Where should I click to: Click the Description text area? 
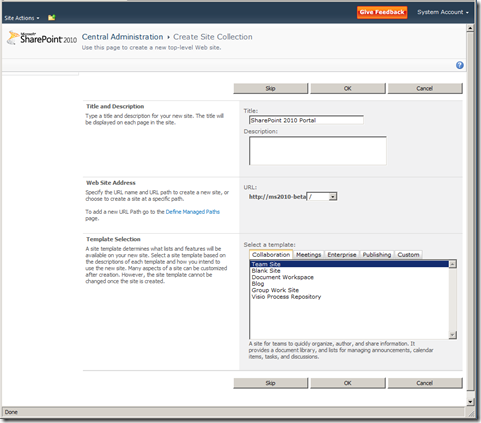318,150
